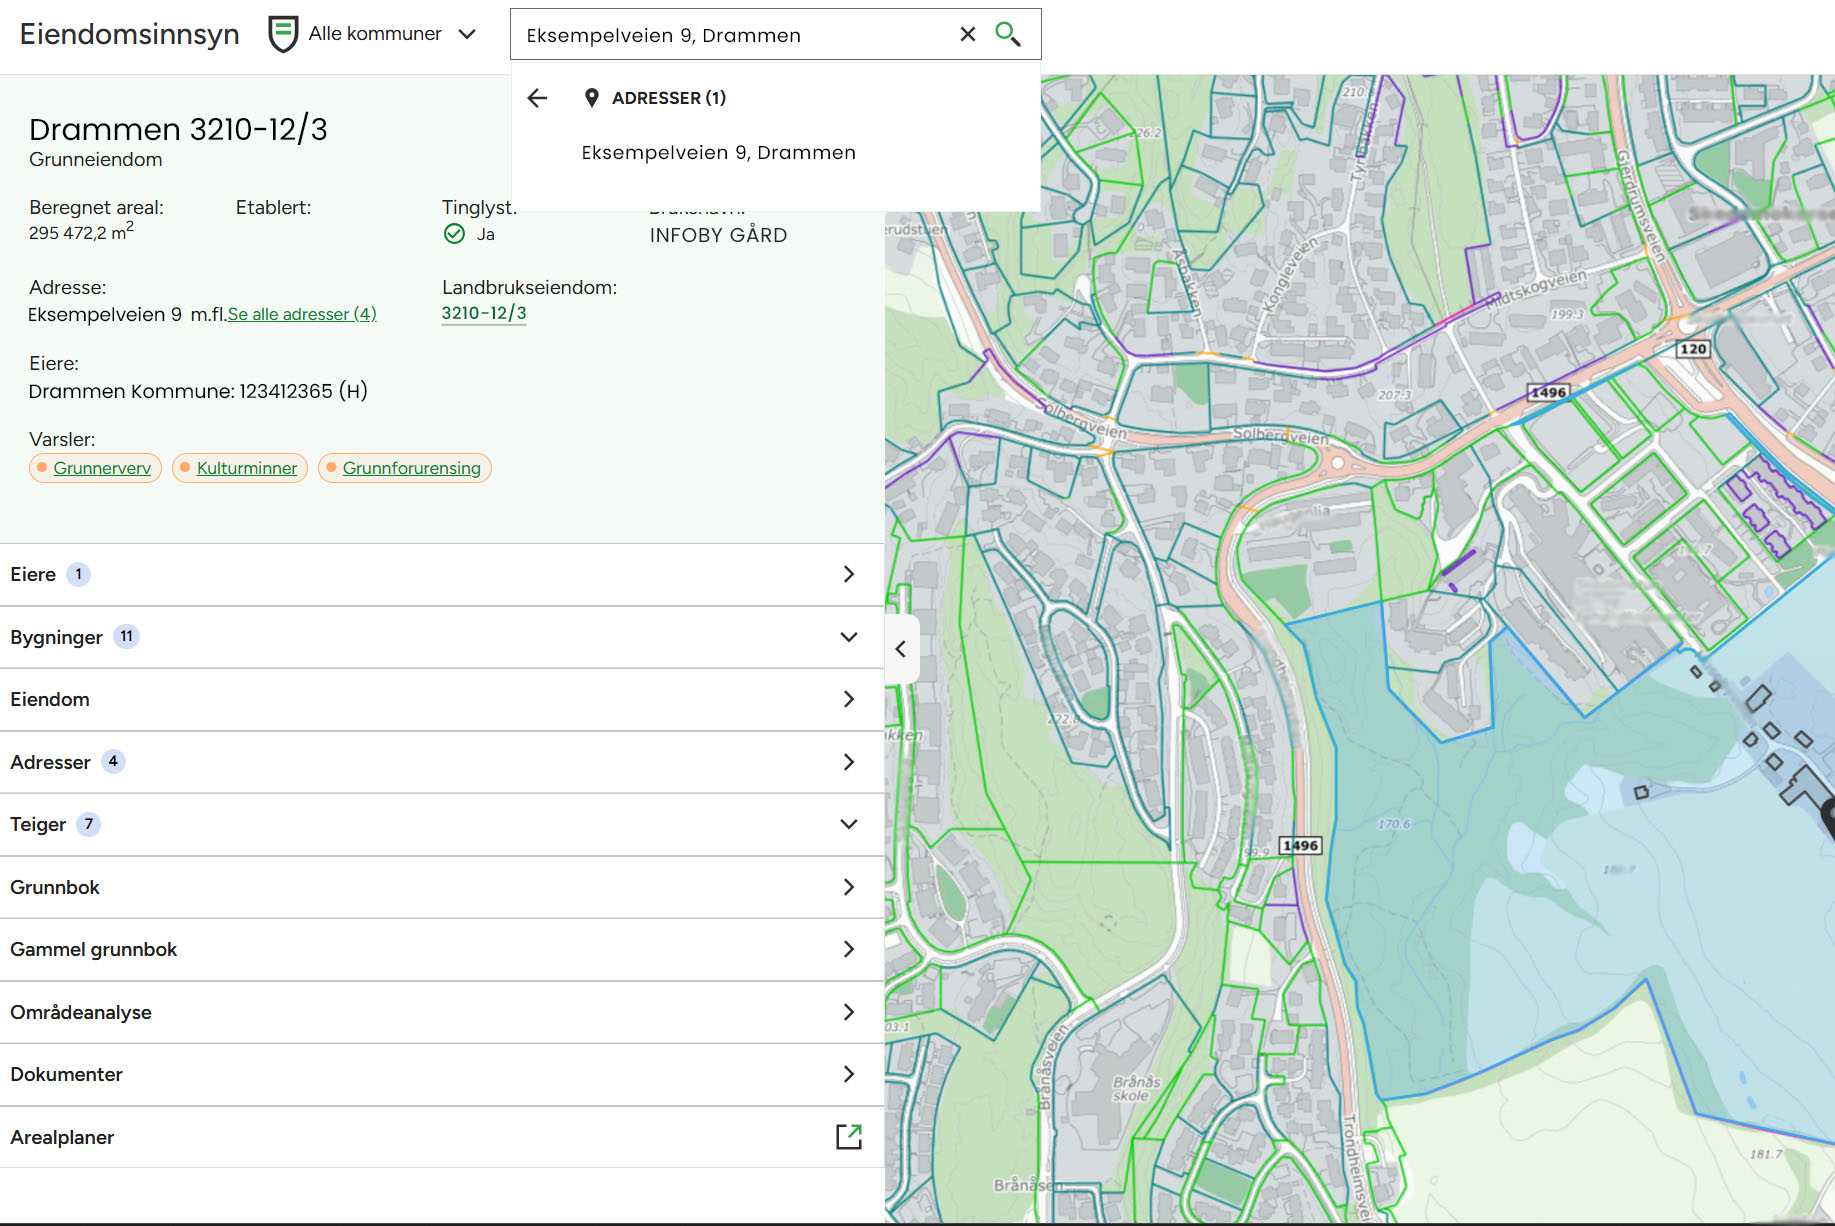Click the owner text Drammen Kommune: 123412365 (H)

pos(198,391)
